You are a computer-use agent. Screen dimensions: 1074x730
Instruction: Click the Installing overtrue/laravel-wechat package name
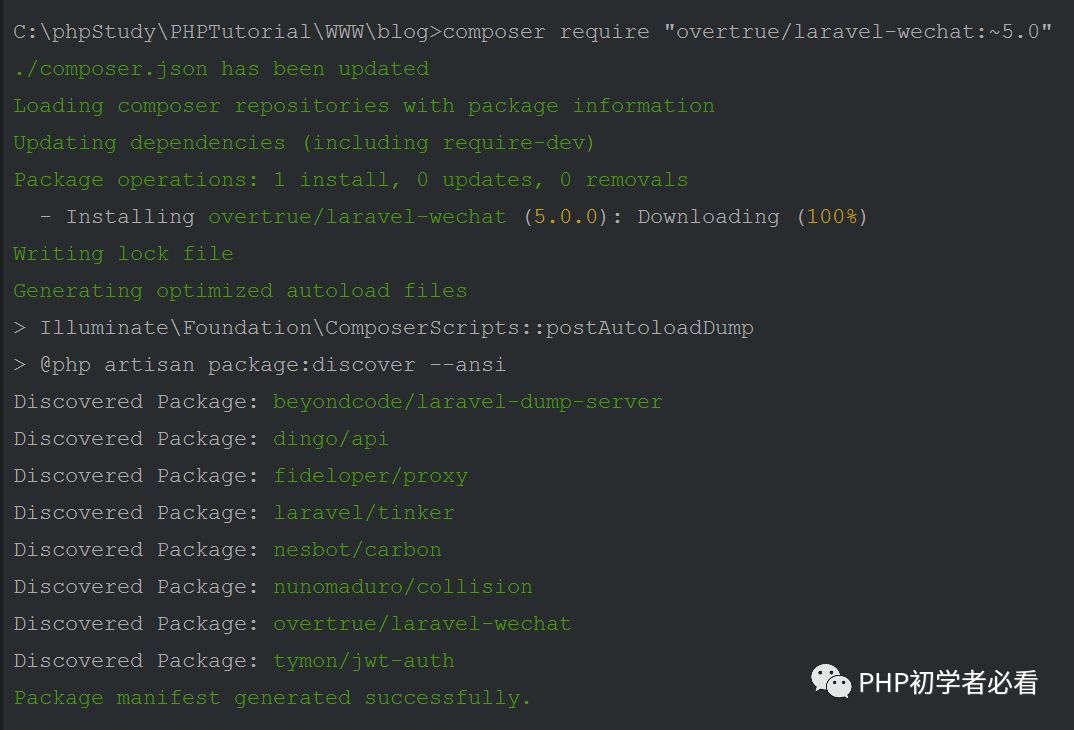pos(357,217)
